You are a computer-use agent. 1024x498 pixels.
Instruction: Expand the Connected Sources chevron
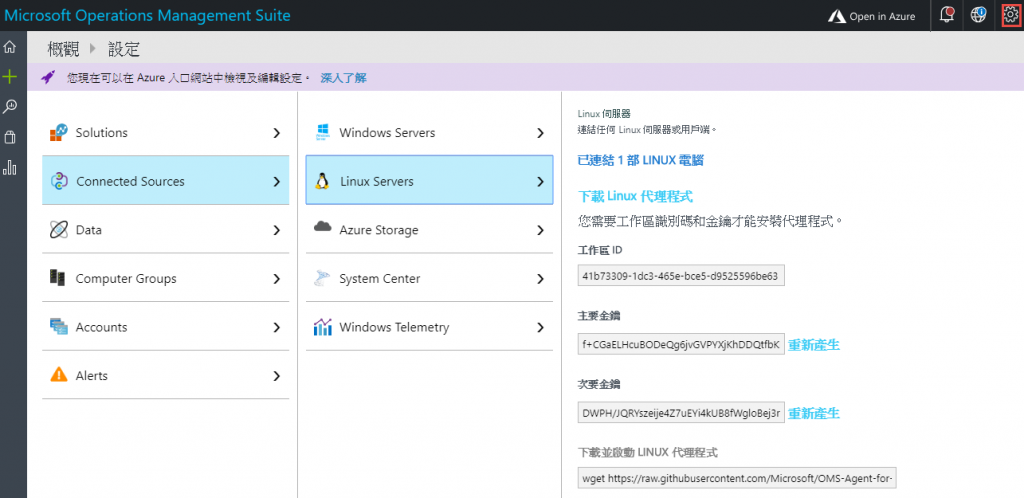[x=276, y=181]
